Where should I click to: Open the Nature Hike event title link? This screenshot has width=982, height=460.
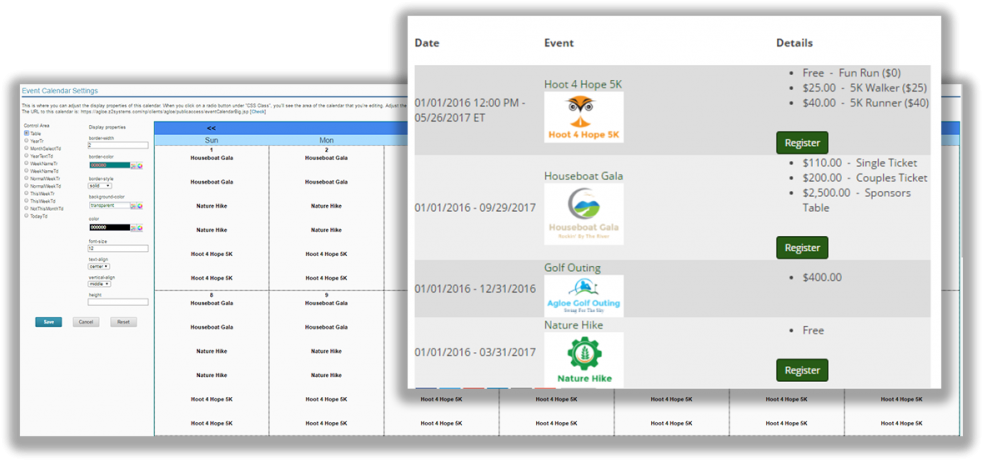574,325
